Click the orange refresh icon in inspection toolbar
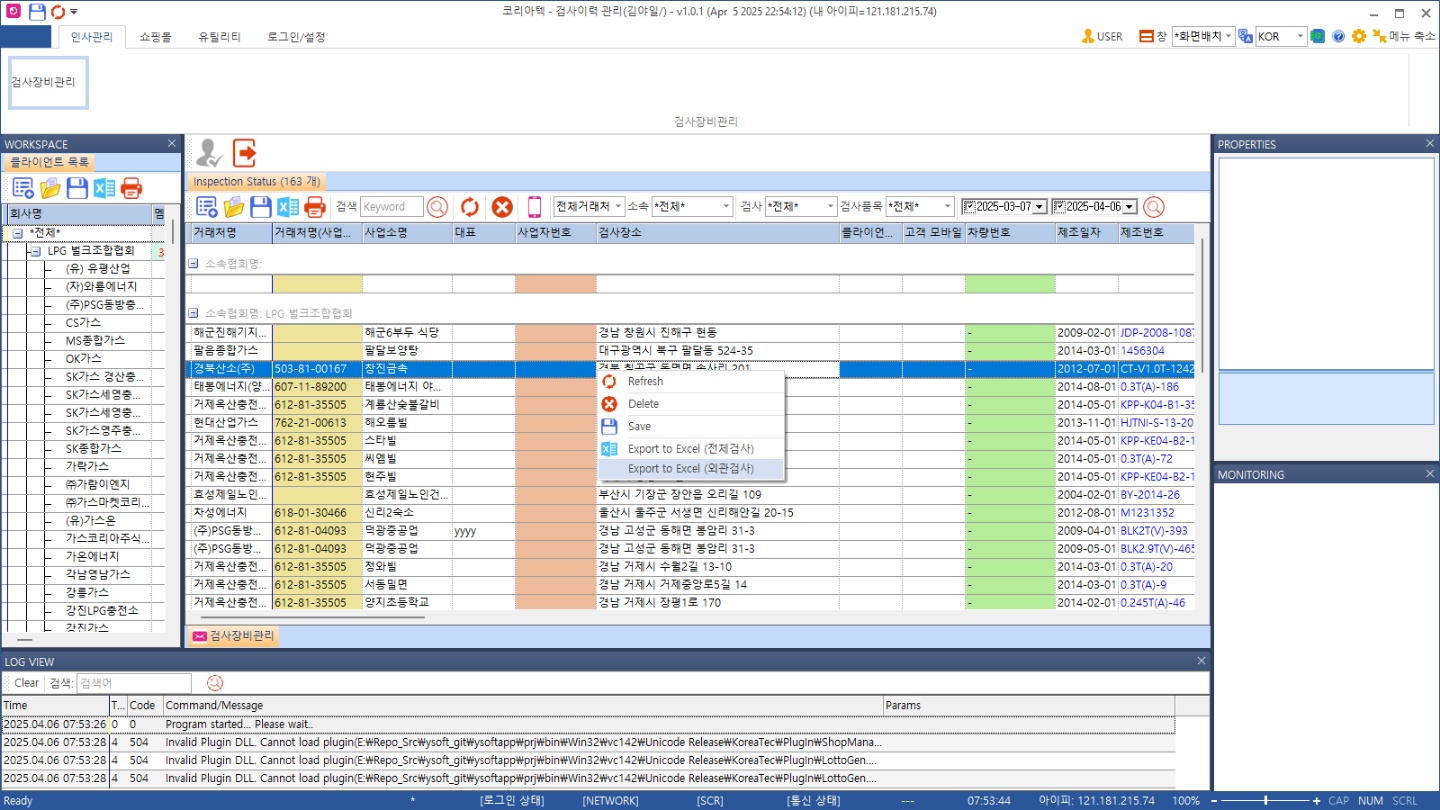 click(469, 207)
